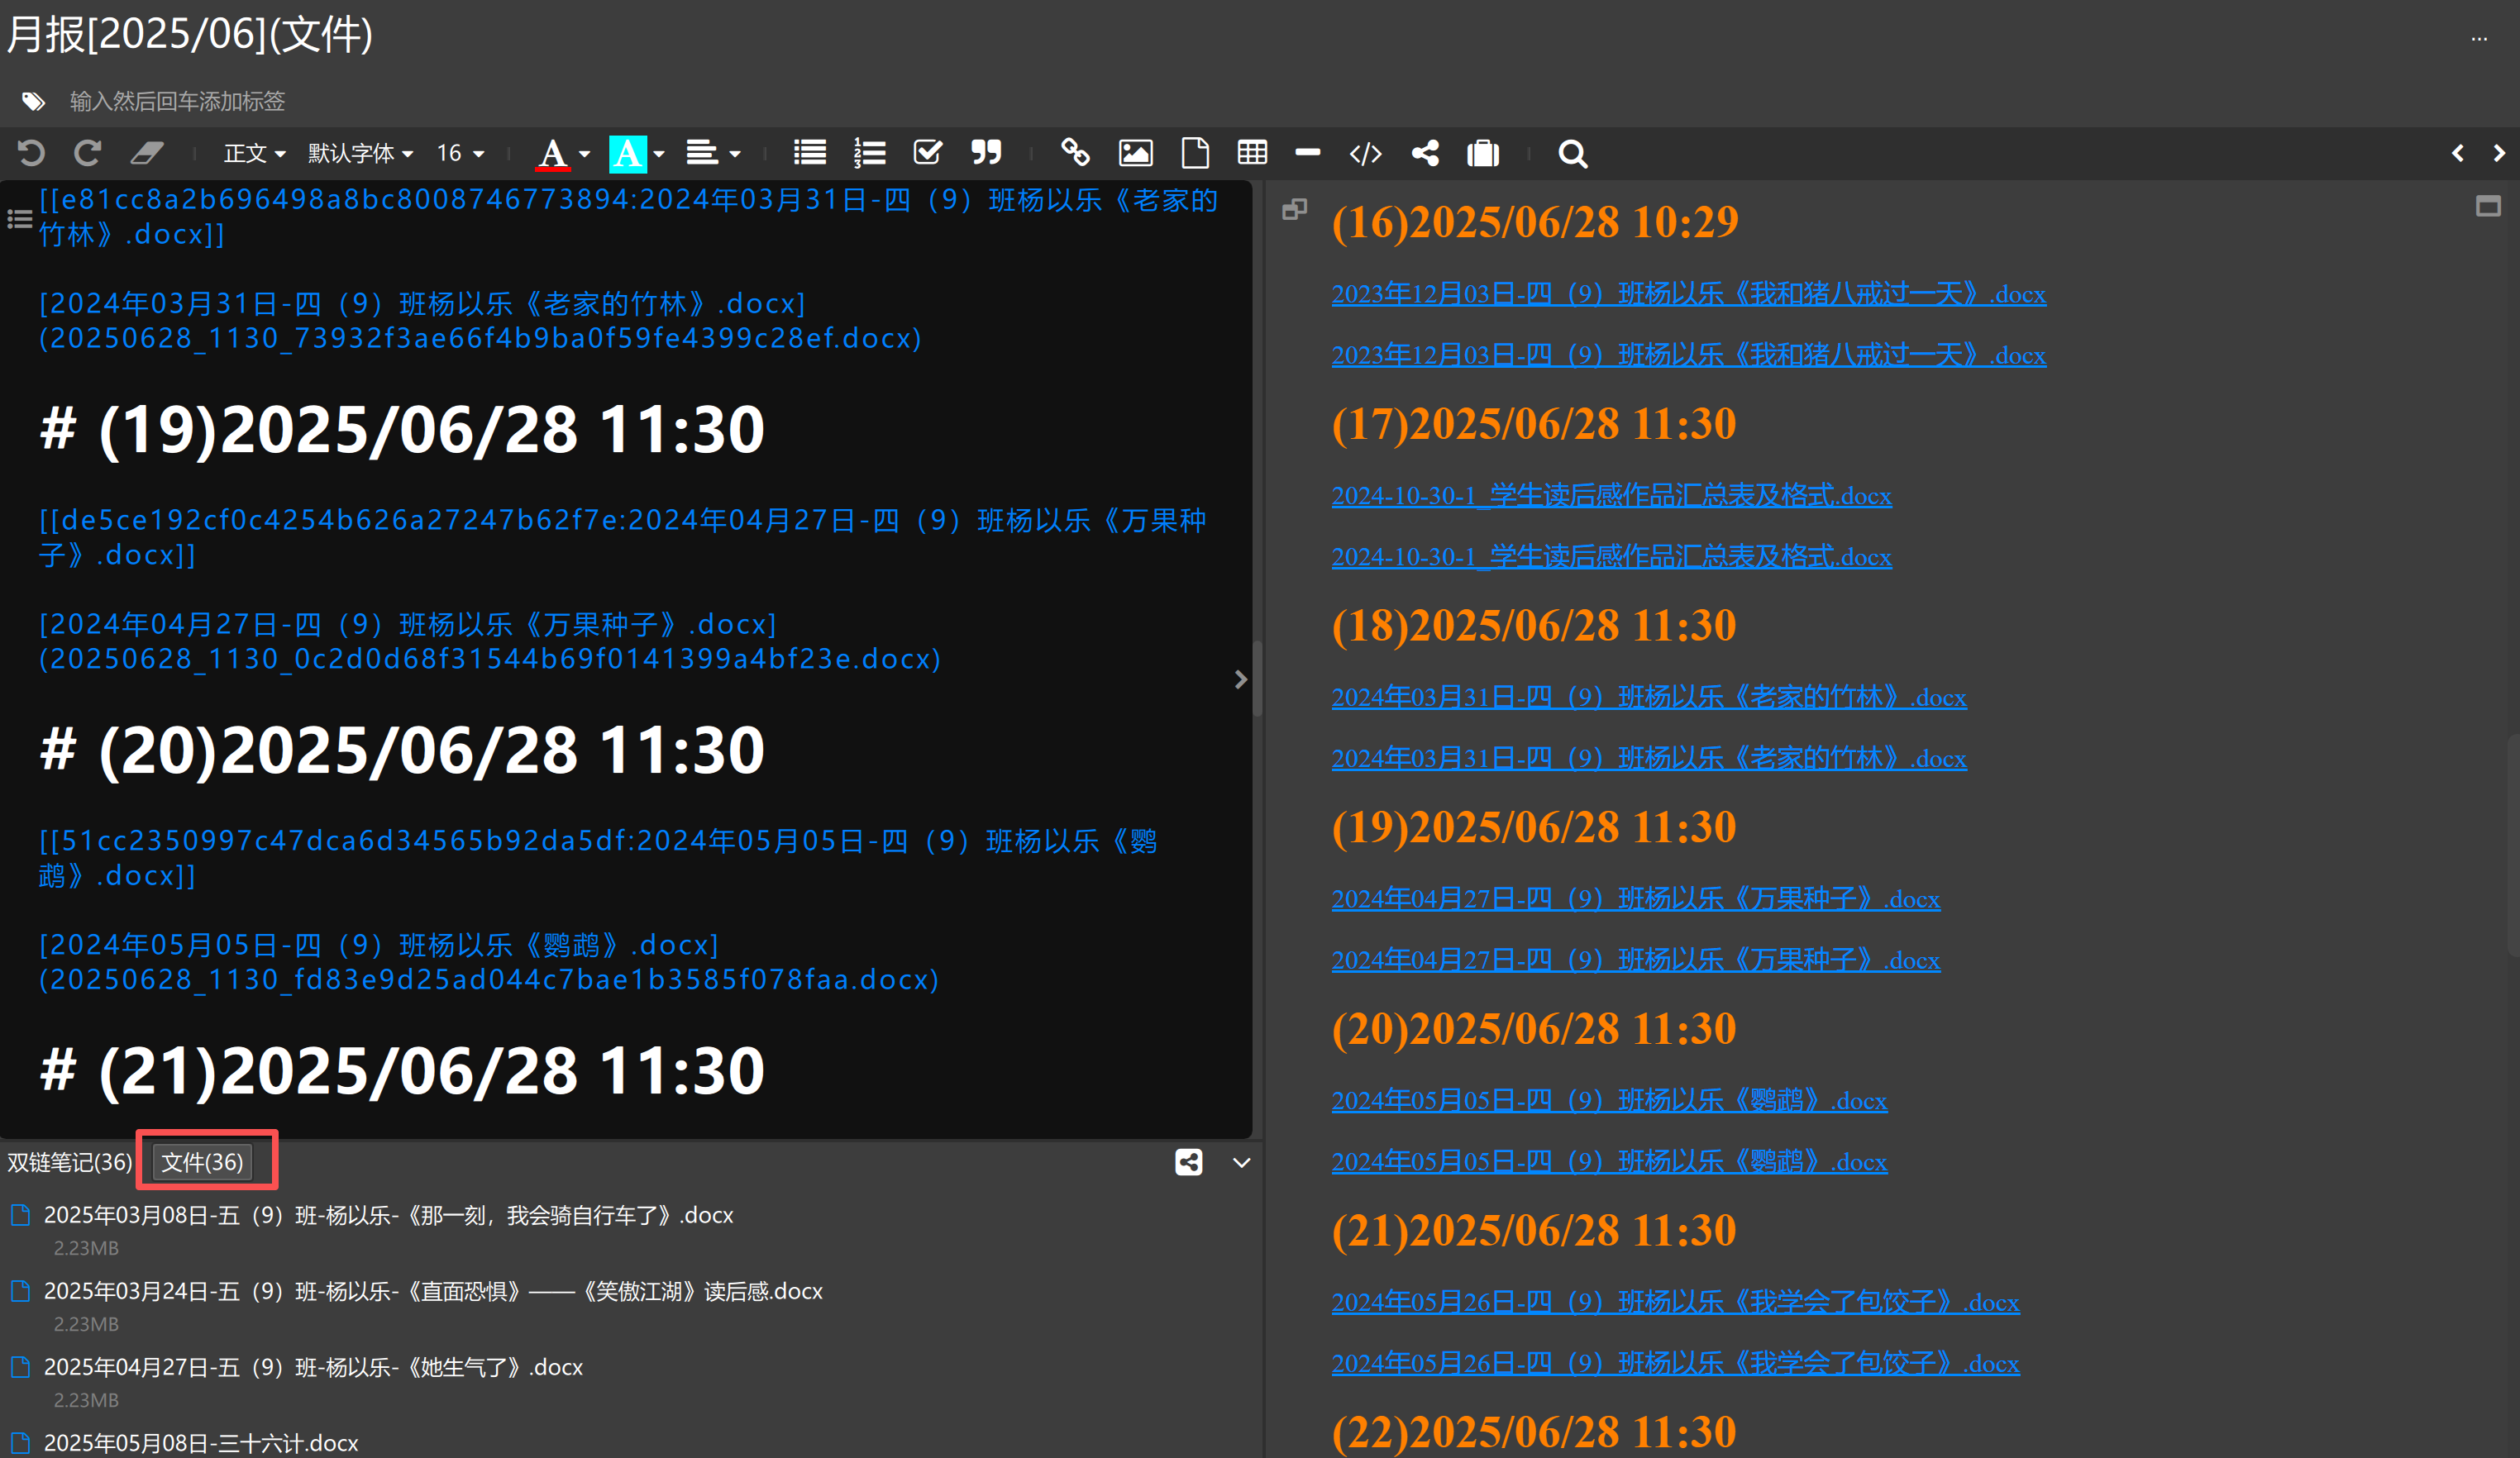Switch to the 双链笔记(36) tab
This screenshot has width=2520, height=1458.
click(x=70, y=1162)
